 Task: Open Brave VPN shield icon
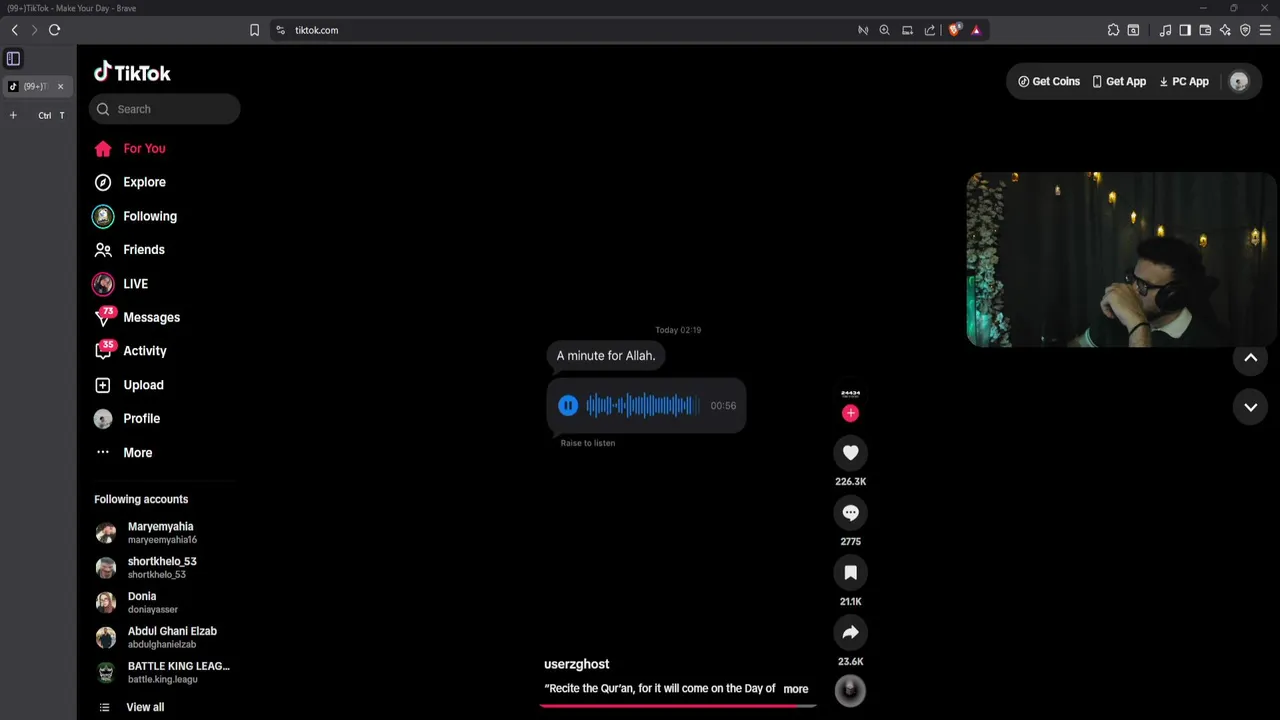point(1245,30)
